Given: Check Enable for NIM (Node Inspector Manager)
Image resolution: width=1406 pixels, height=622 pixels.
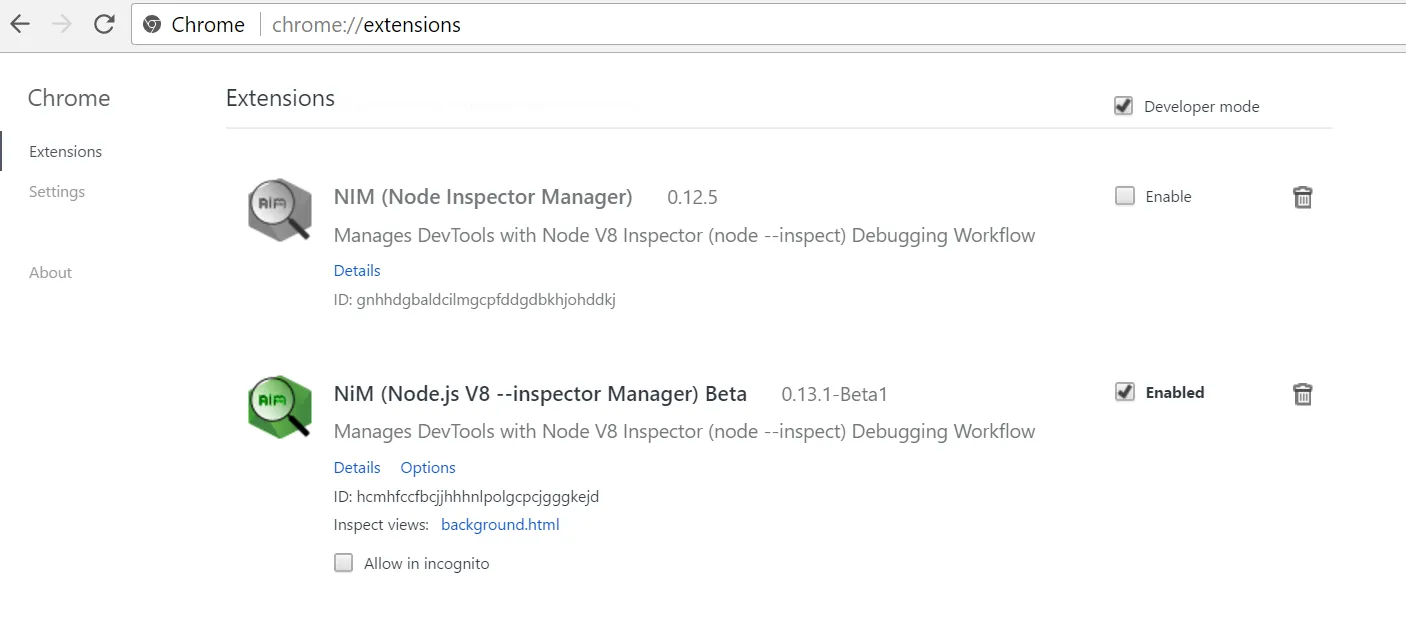Looking at the screenshot, I should 1125,196.
